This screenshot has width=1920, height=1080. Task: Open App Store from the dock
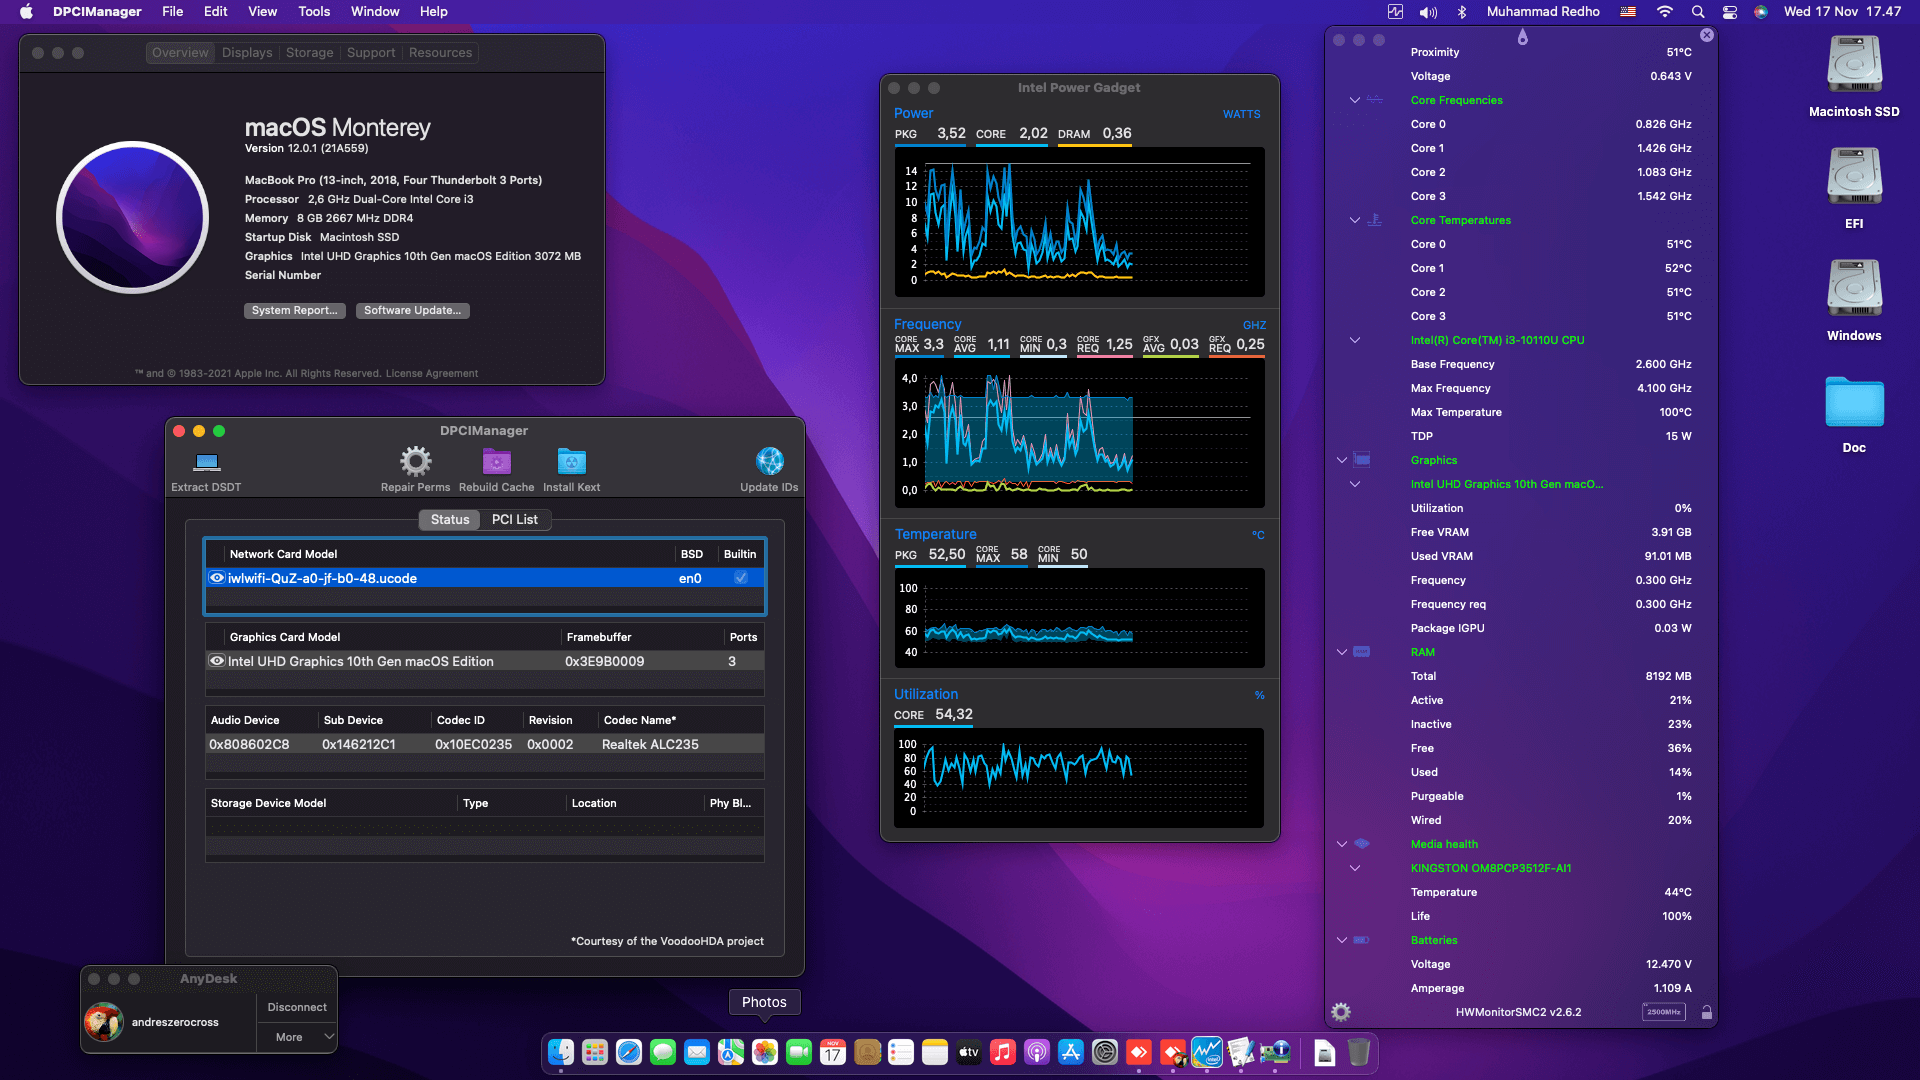click(x=1071, y=1052)
